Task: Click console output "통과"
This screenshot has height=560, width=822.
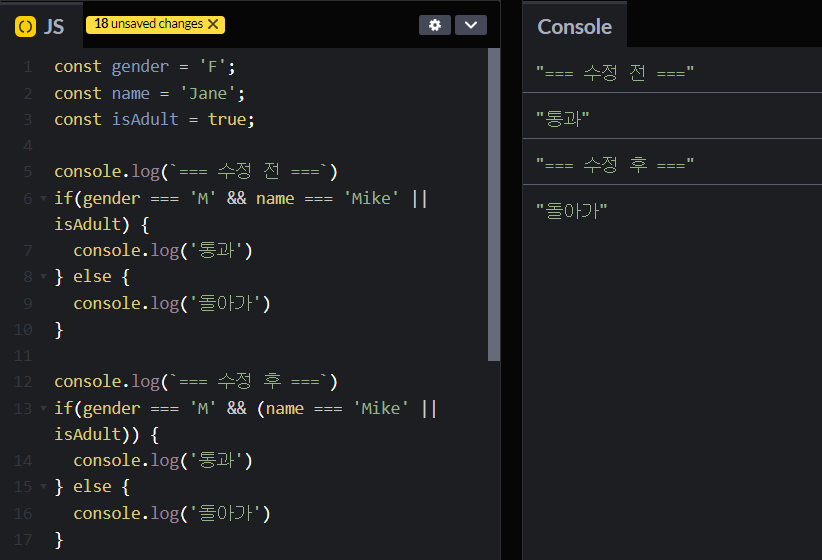Action: 563,119
